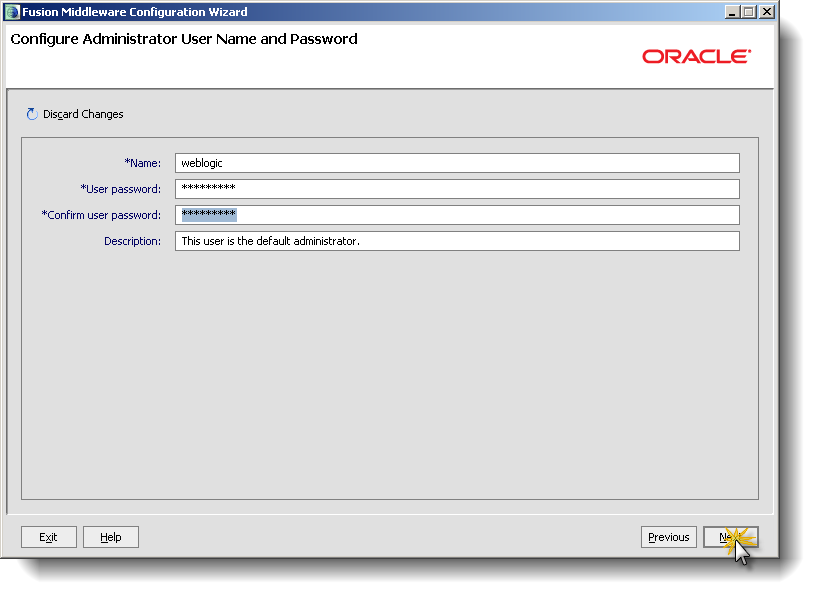Click the red Oracle branding mark
The height and width of the screenshot is (599, 820).
pyautogui.click(x=697, y=57)
